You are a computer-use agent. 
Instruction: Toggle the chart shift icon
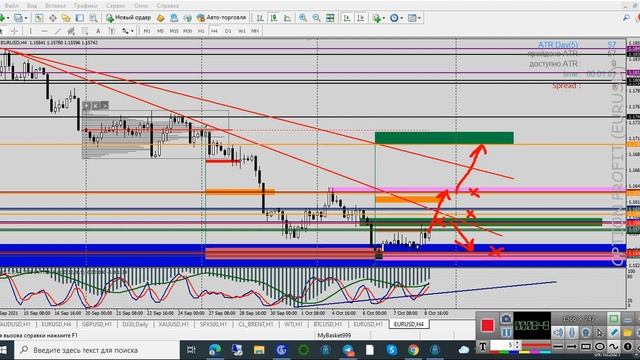(360, 18)
